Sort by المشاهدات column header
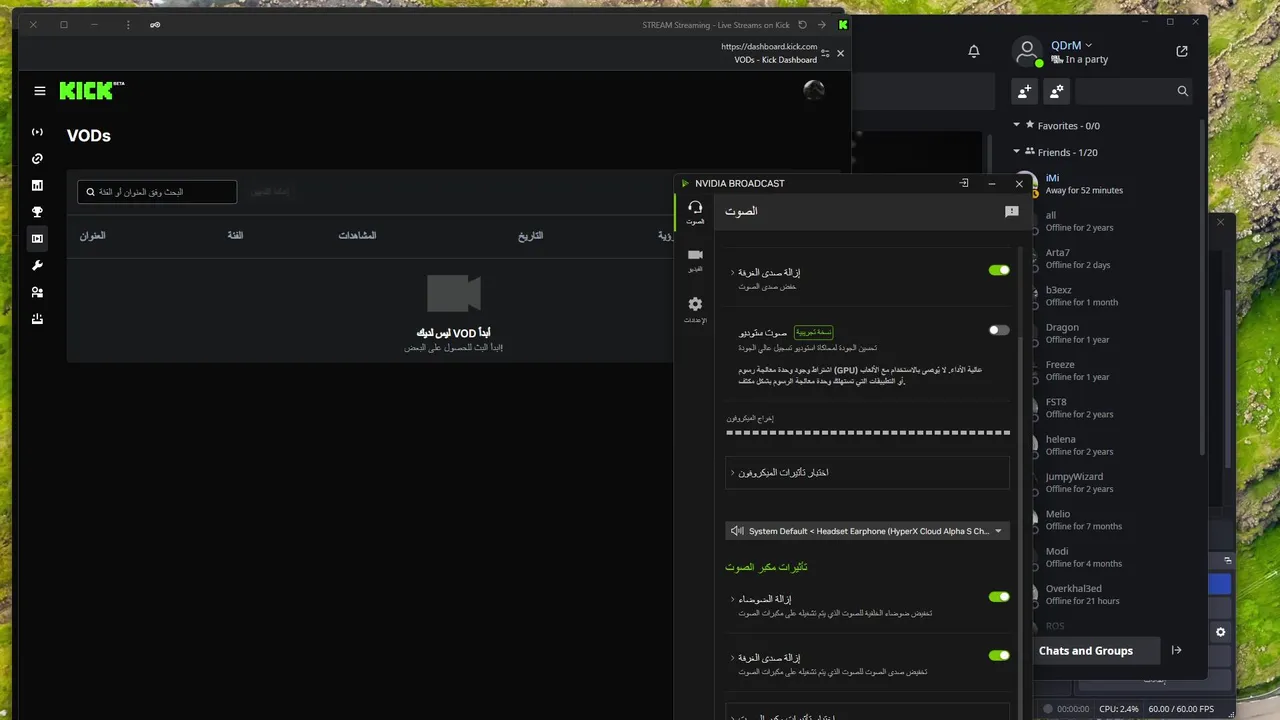1280x720 pixels. tap(357, 236)
